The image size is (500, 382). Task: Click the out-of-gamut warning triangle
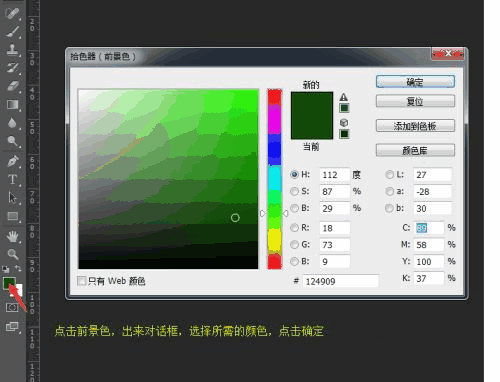344,97
